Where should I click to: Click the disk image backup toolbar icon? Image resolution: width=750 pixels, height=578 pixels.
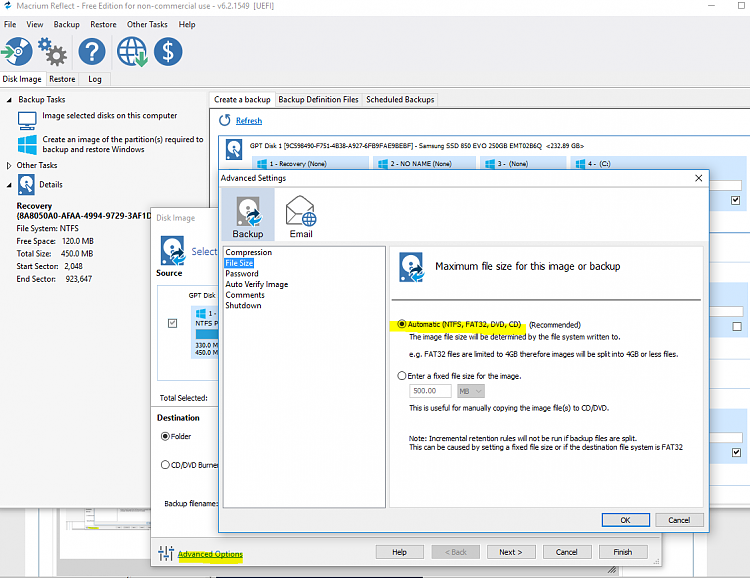(17, 52)
